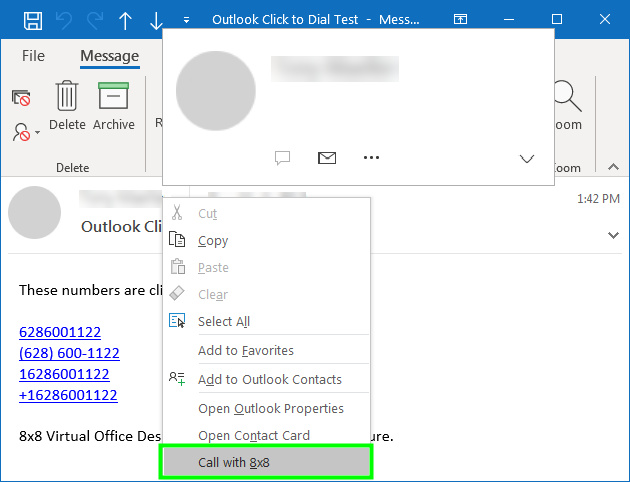Select the Message ribbon tab
The image size is (630, 482).
pyautogui.click(x=110, y=56)
